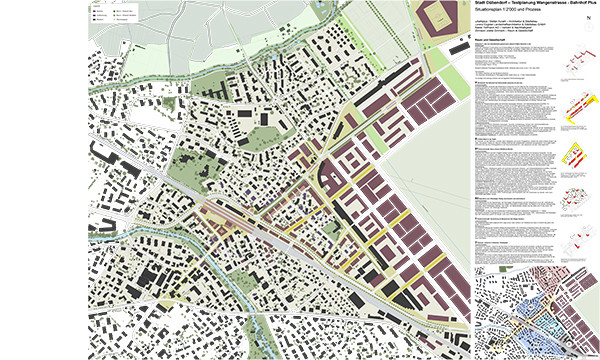
Task: Click the dark blue legend swatch
Action: [94, 15]
